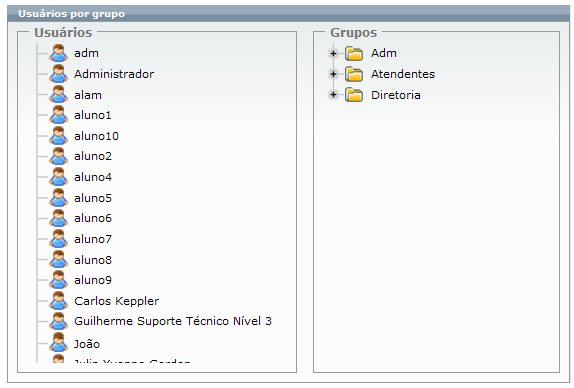This screenshot has height=388, width=574.
Task: Click the avatar icon beside alam
Action: point(59,94)
